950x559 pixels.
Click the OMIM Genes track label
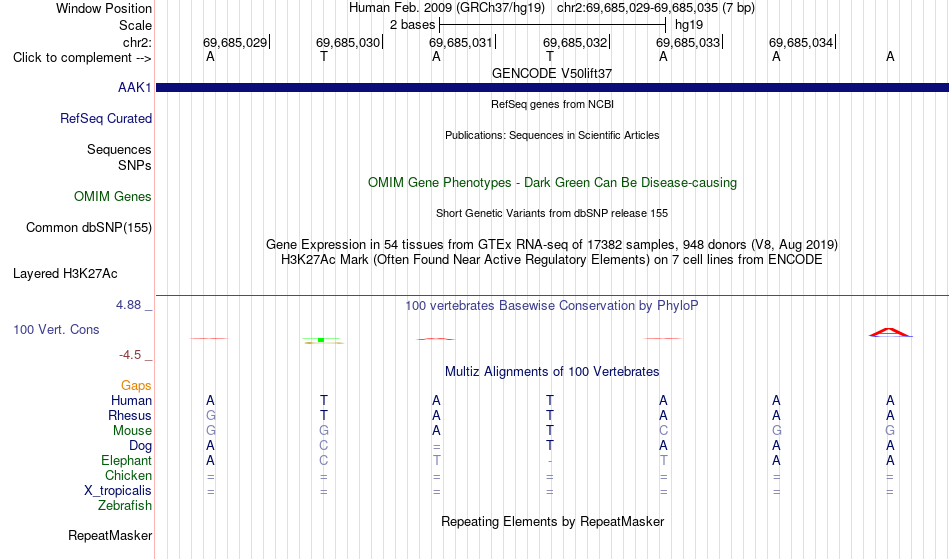[x=113, y=197]
